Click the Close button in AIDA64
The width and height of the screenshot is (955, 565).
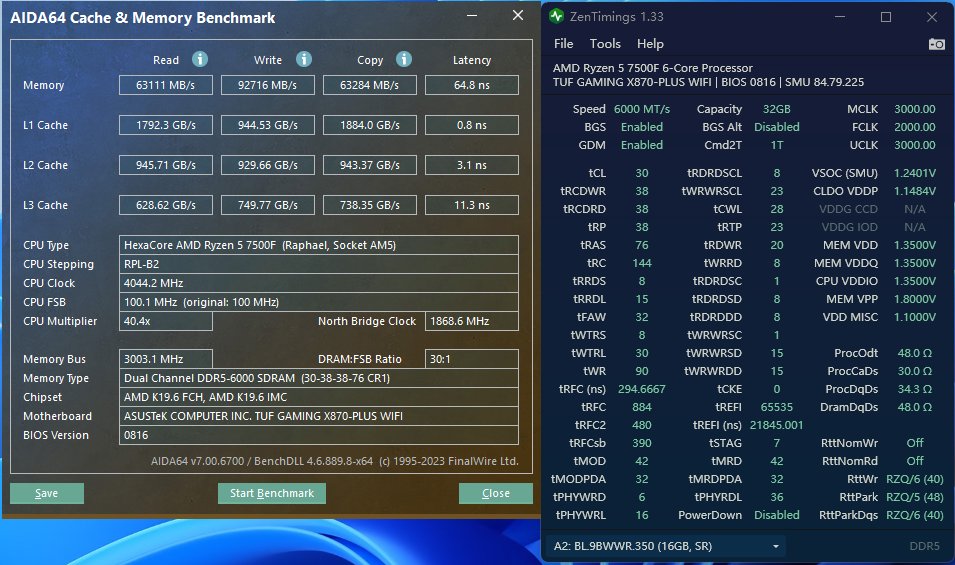496,493
